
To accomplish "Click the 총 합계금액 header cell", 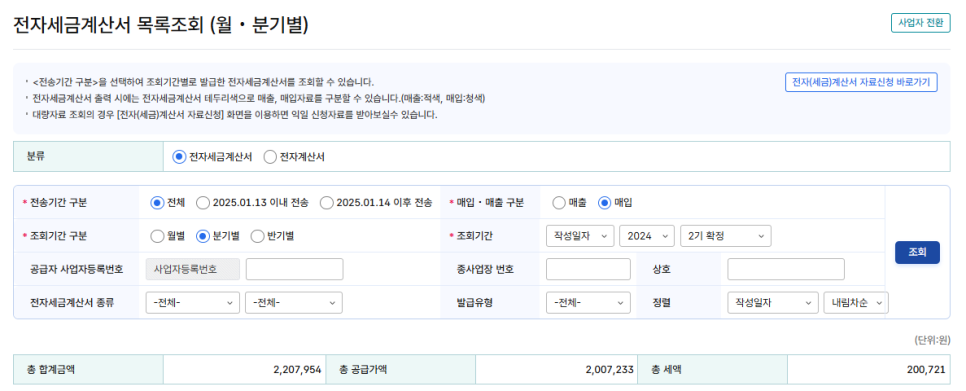I will (x=88, y=369).
